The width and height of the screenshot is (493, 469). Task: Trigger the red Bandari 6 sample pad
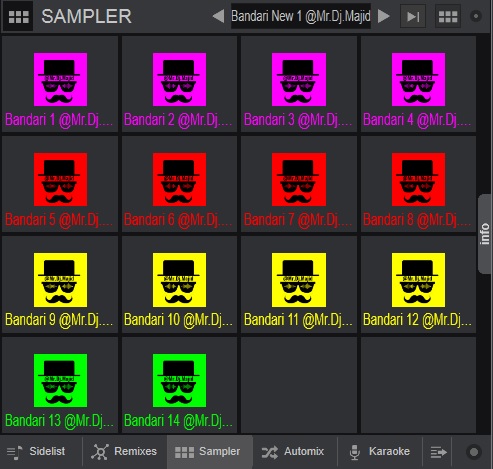(x=179, y=184)
